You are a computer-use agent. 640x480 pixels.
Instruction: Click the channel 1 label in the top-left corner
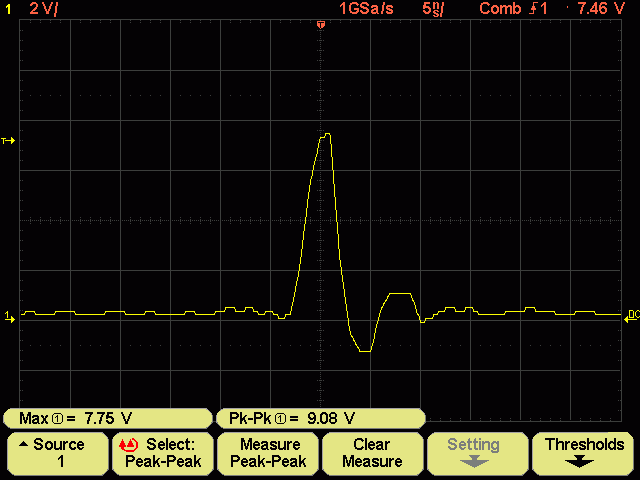click(8, 9)
